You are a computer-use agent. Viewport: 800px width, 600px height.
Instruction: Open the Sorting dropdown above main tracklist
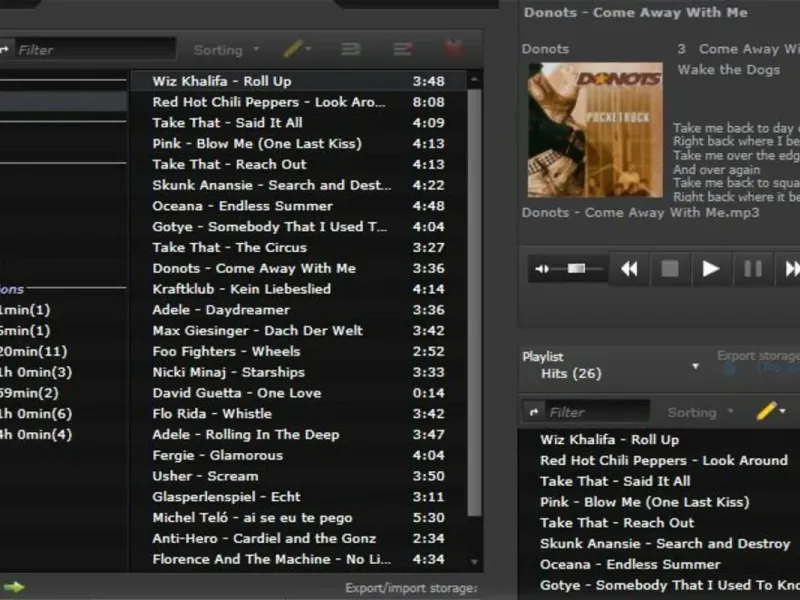(x=227, y=50)
